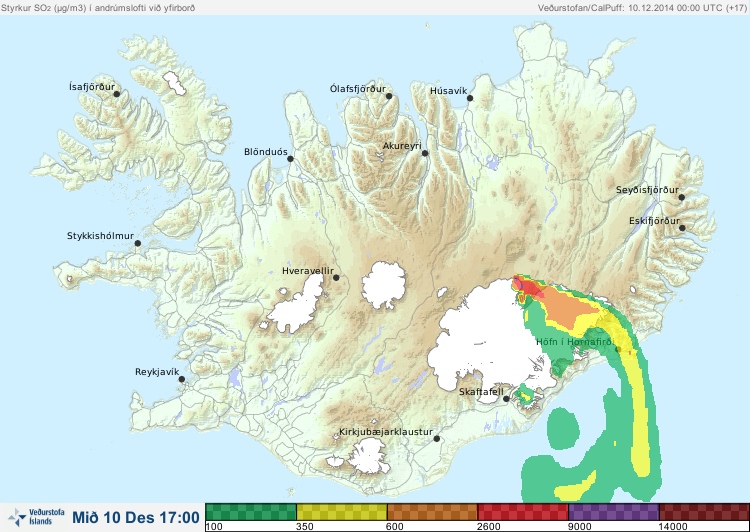Screen dimensions: 750x532
Task: Click the Veðurstofan/CalPuff timestamp text
Action: (642, 8)
